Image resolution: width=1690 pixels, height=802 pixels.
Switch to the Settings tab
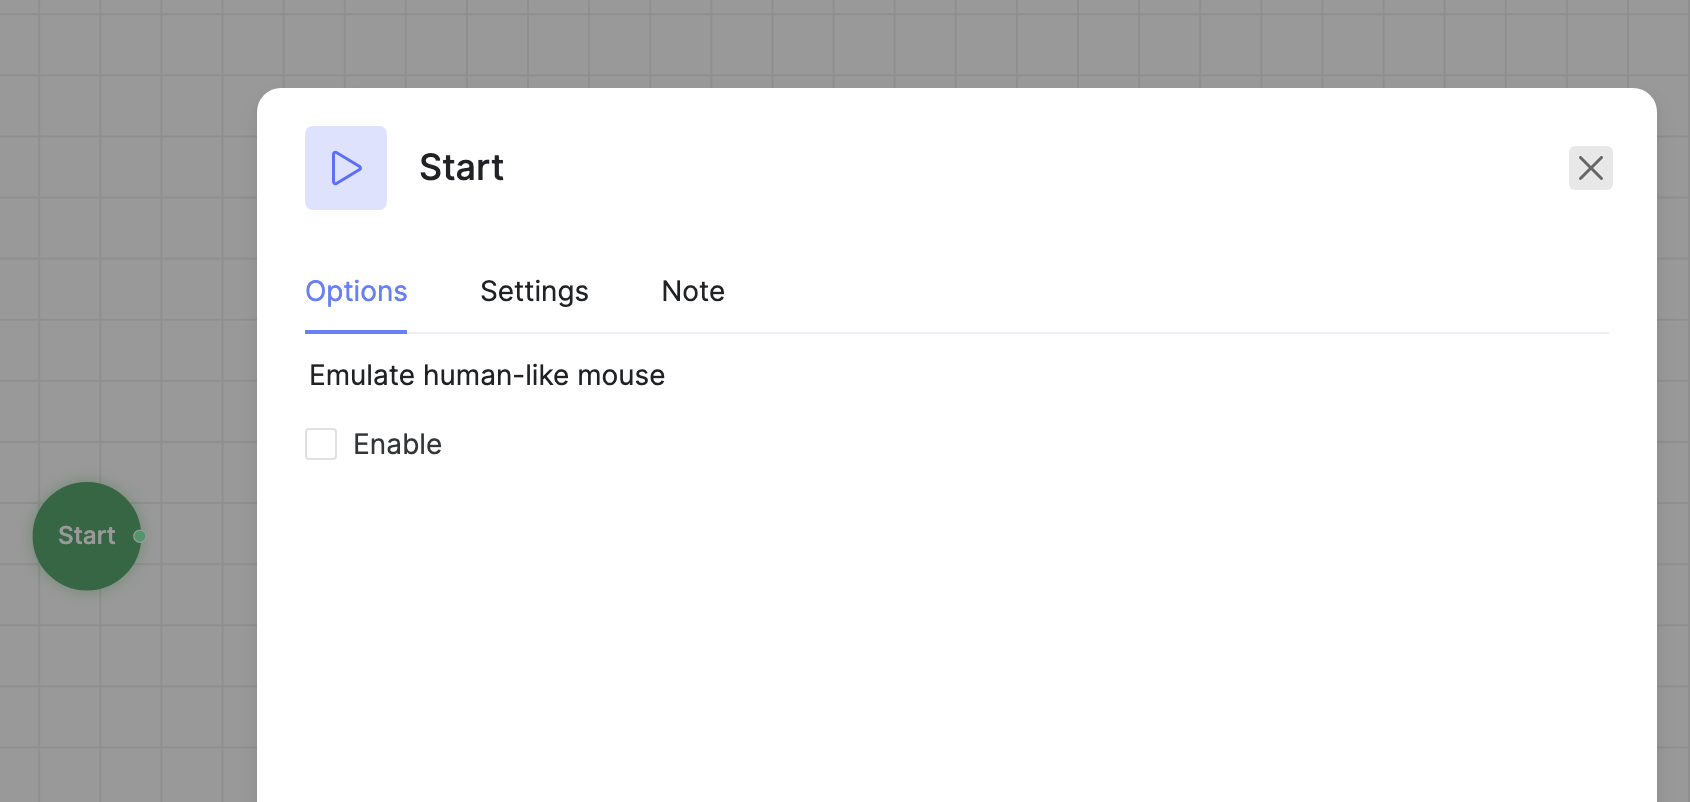click(x=534, y=291)
